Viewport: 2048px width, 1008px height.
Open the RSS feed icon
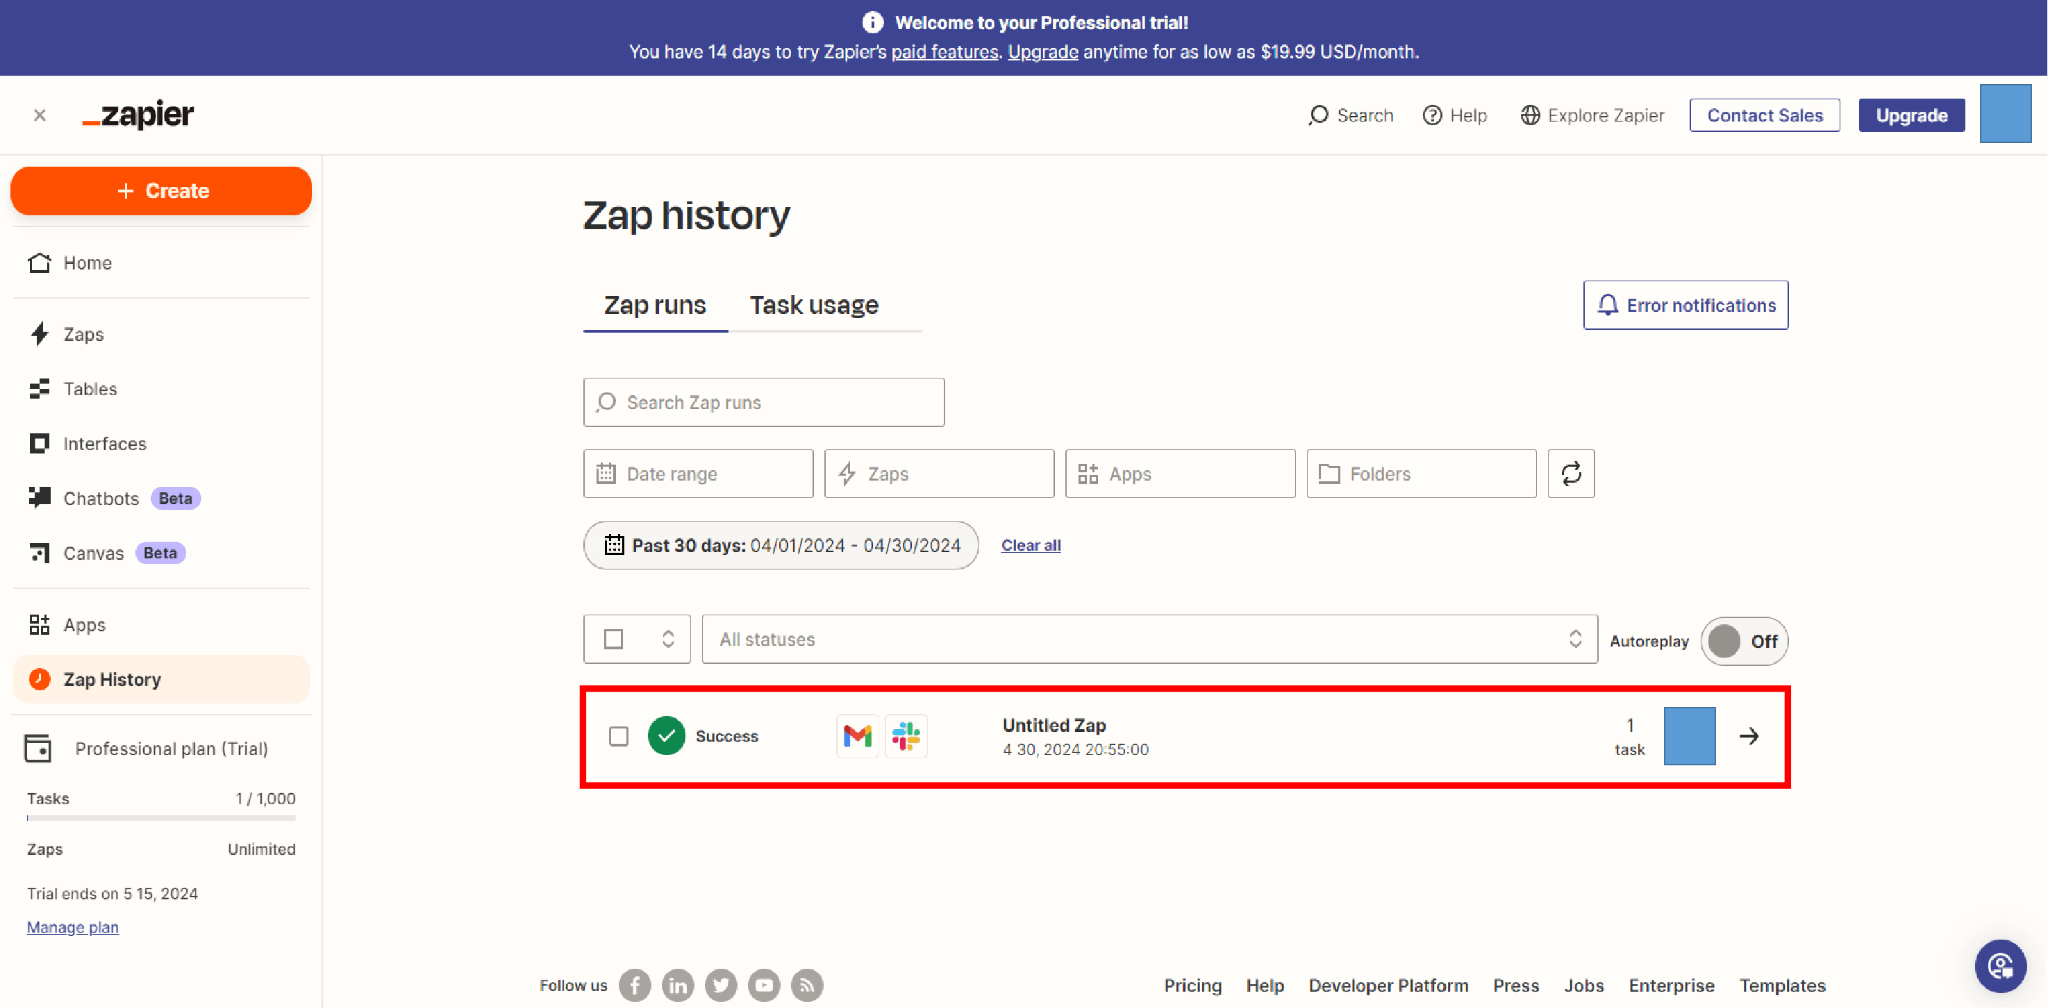point(807,985)
